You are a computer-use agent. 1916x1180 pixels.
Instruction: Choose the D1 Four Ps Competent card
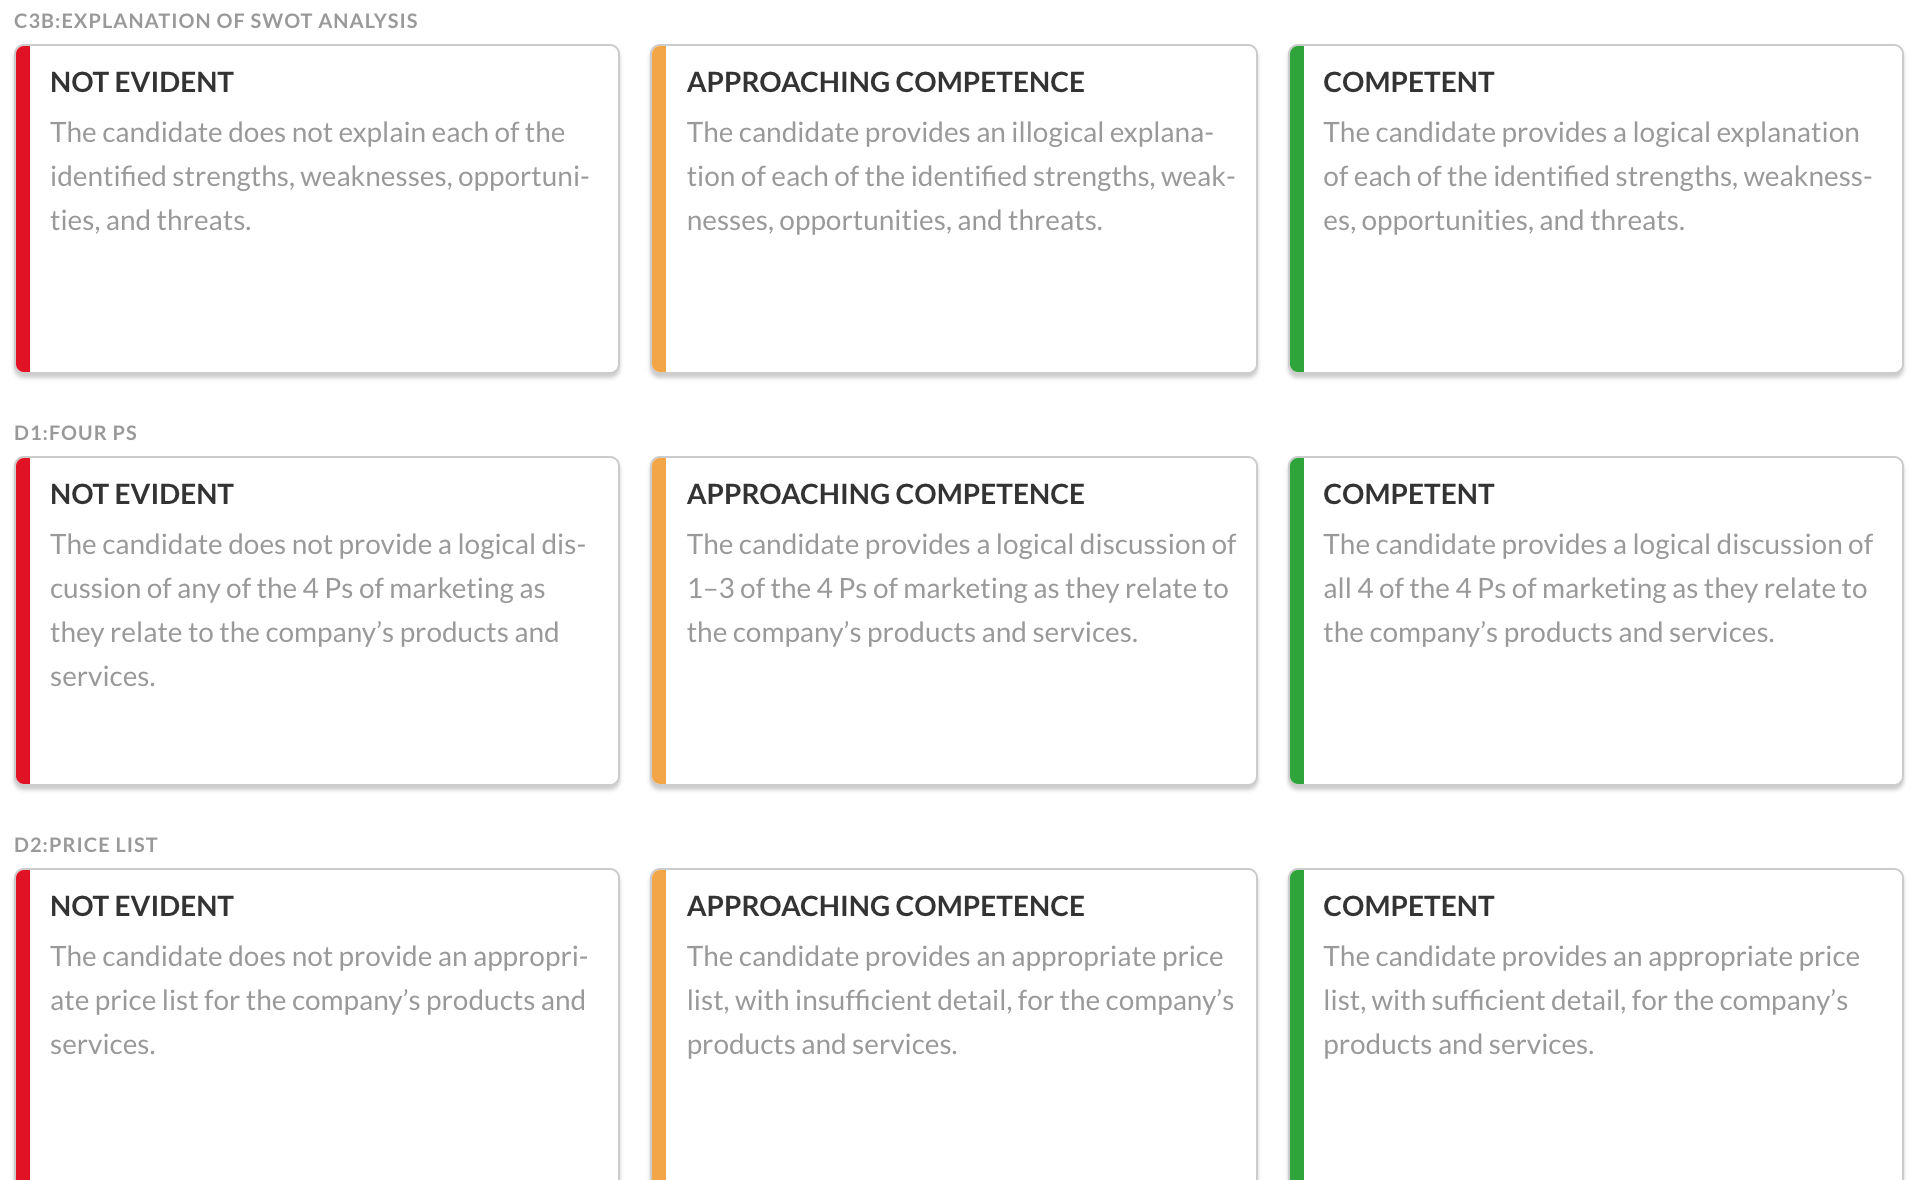[1596, 621]
